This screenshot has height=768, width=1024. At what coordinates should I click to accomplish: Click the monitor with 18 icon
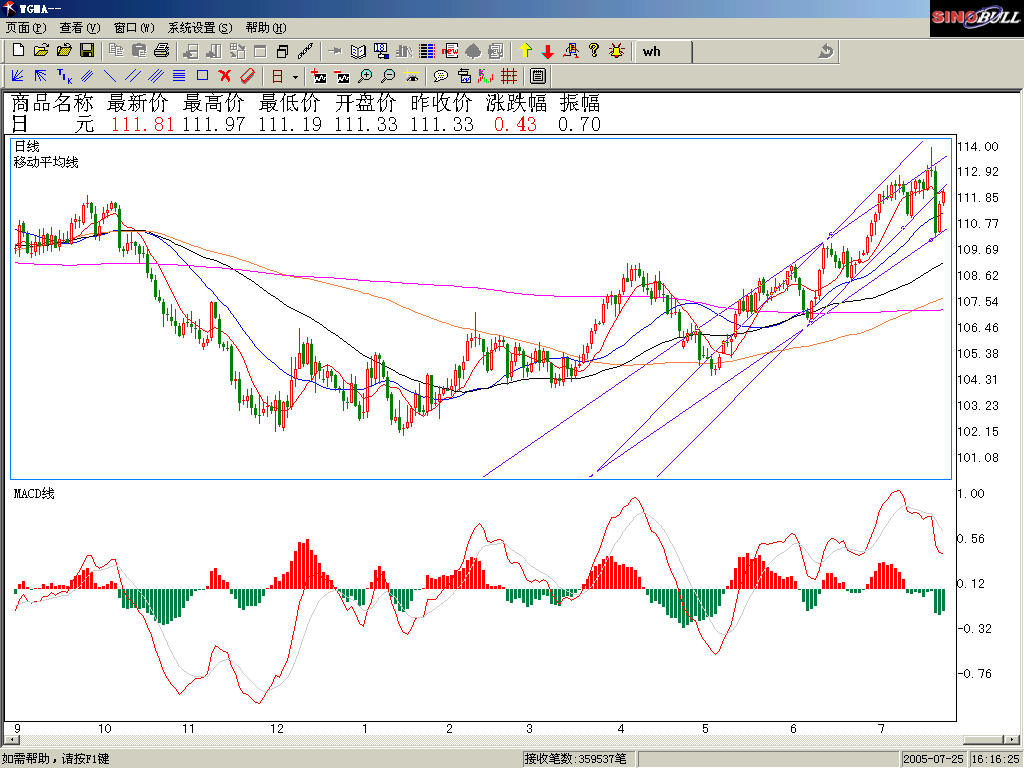point(381,51)
